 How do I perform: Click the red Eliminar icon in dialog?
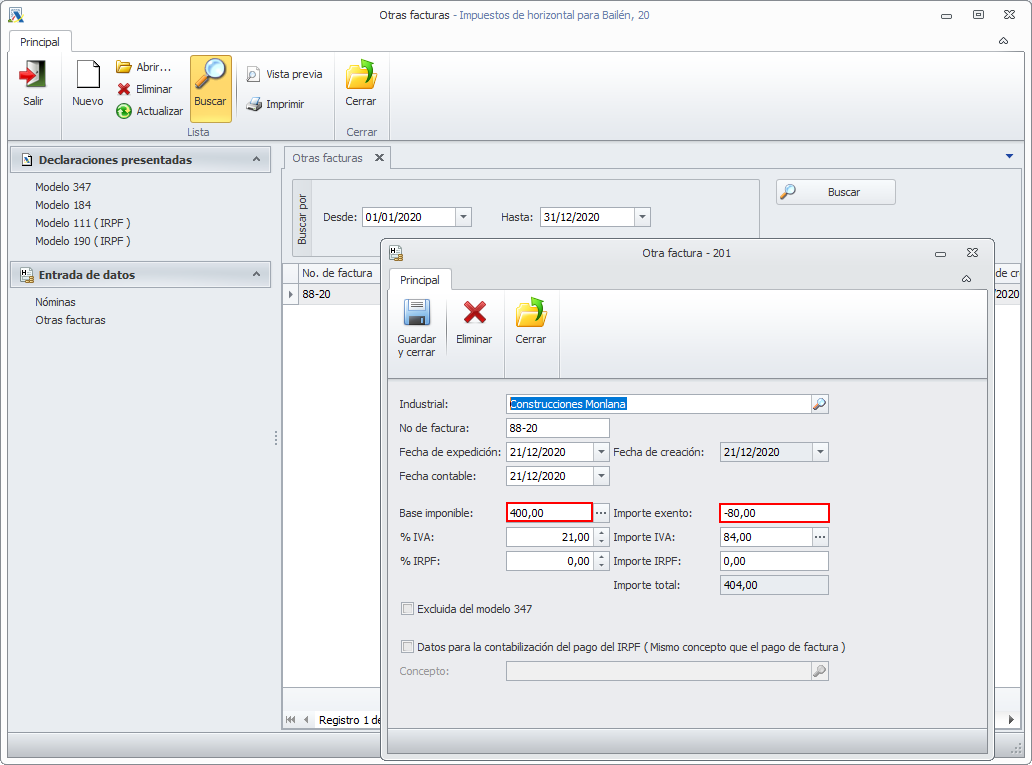[x=474, y=313]
